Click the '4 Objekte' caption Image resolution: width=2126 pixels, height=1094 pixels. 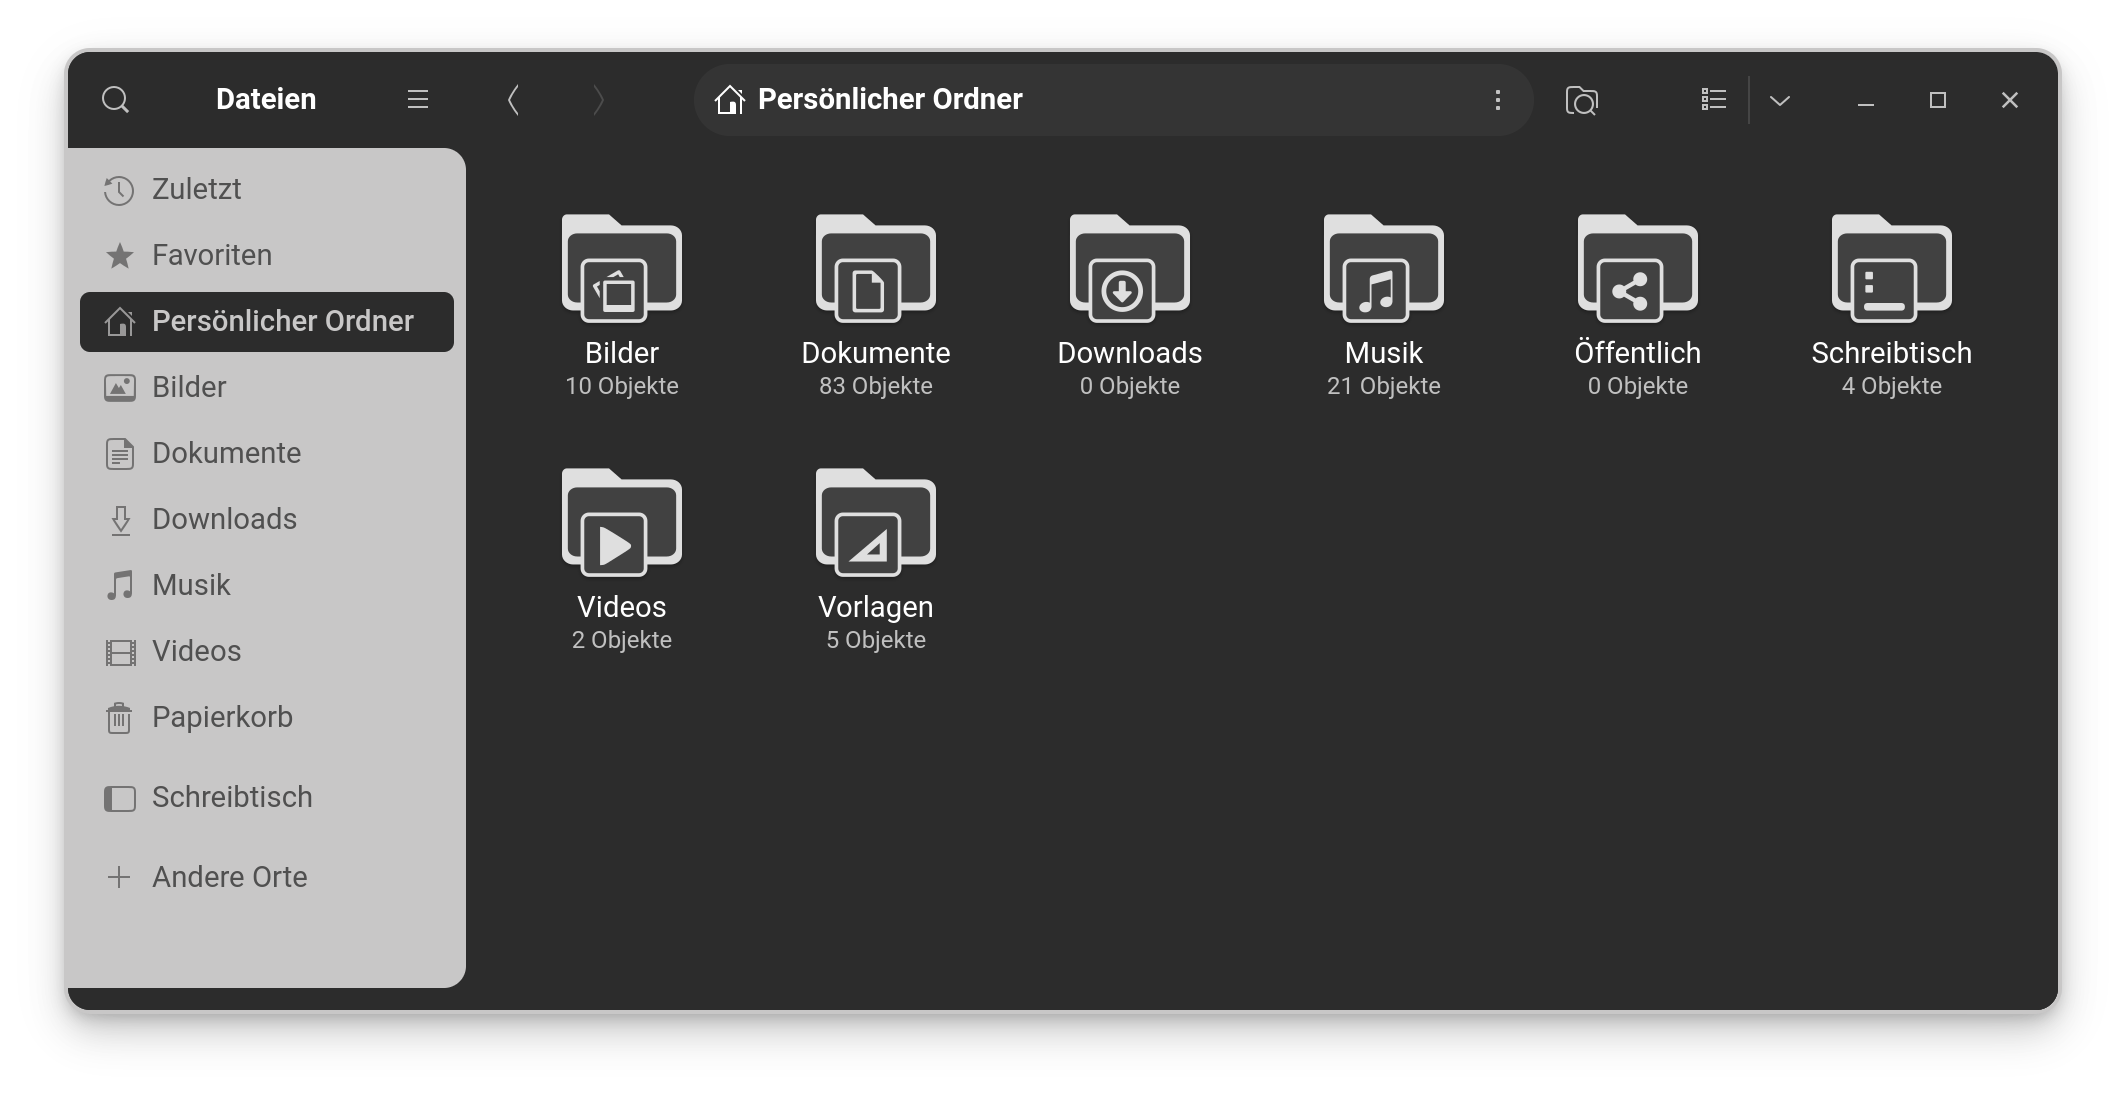click(x=1892, y=386)
